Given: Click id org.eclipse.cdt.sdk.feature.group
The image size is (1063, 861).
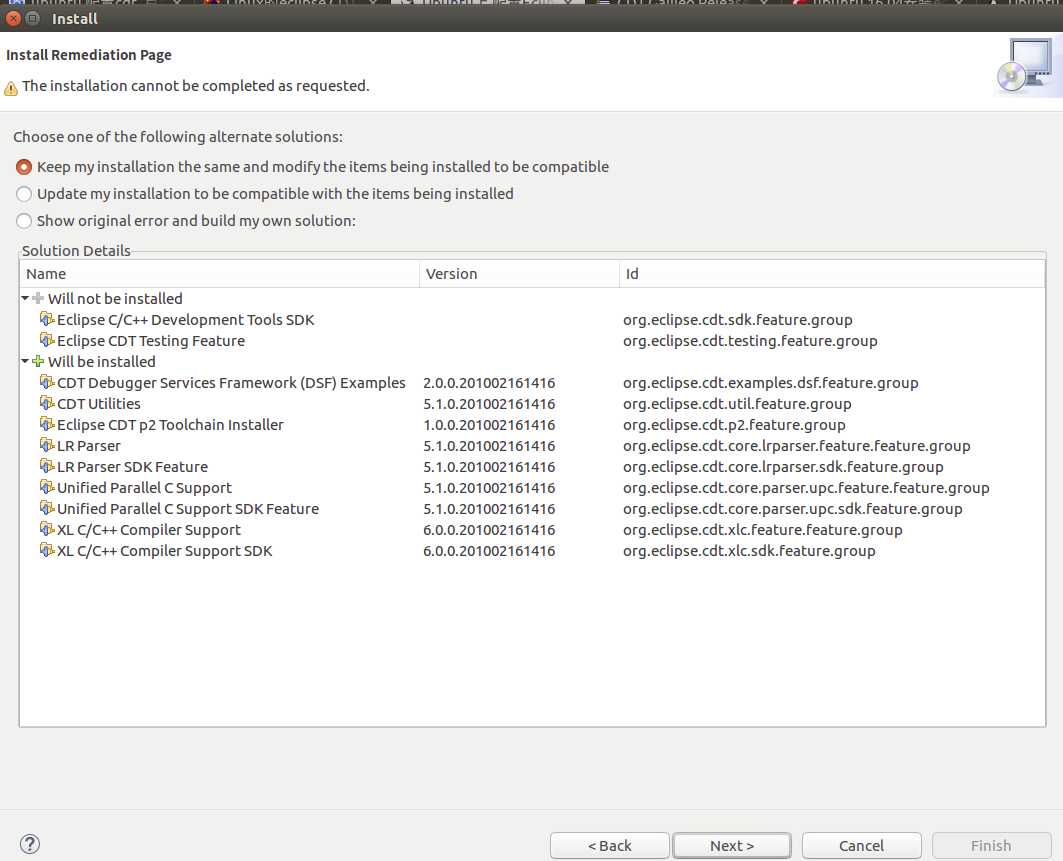Looking at the screenshot, I should pos(738,319).
